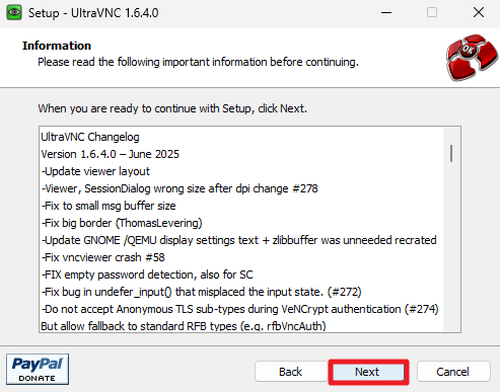Image resolution: width=500 pixels, height=392 pixels.
Task: Place cursor on 'UltraVNC Changelog' line
Action: point(90,137)
